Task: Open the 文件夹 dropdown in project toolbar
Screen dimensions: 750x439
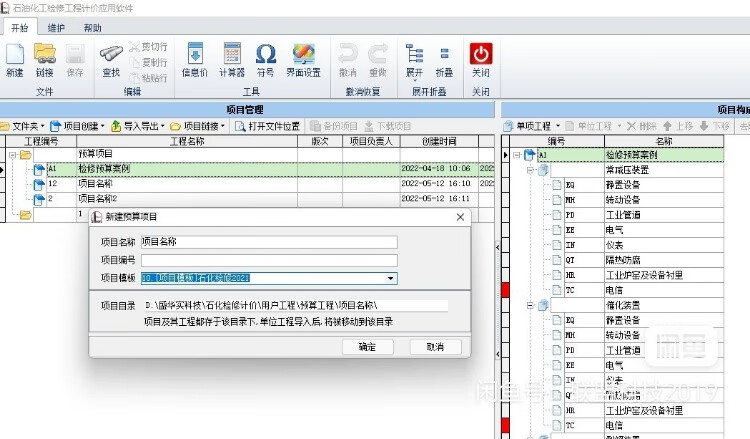Action: coord(22,126)
